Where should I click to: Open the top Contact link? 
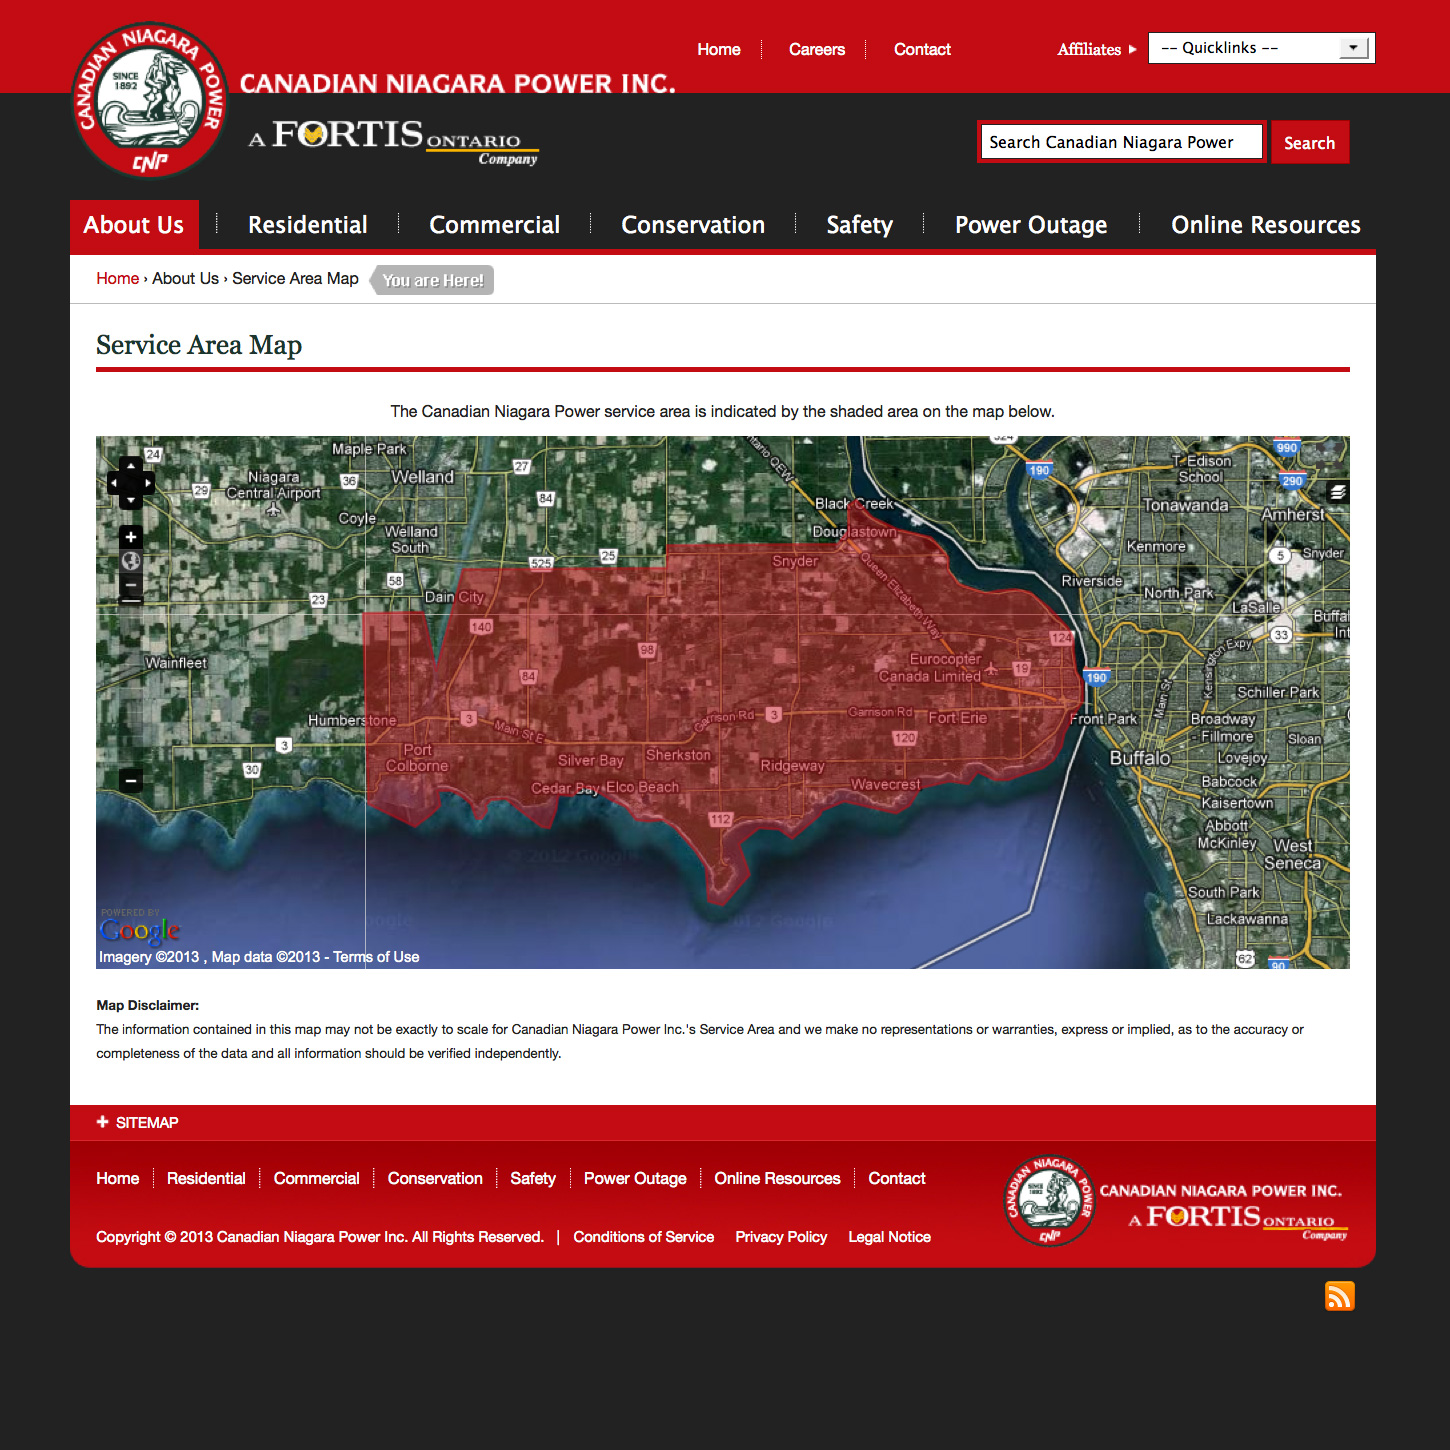[x=922, y=49]
